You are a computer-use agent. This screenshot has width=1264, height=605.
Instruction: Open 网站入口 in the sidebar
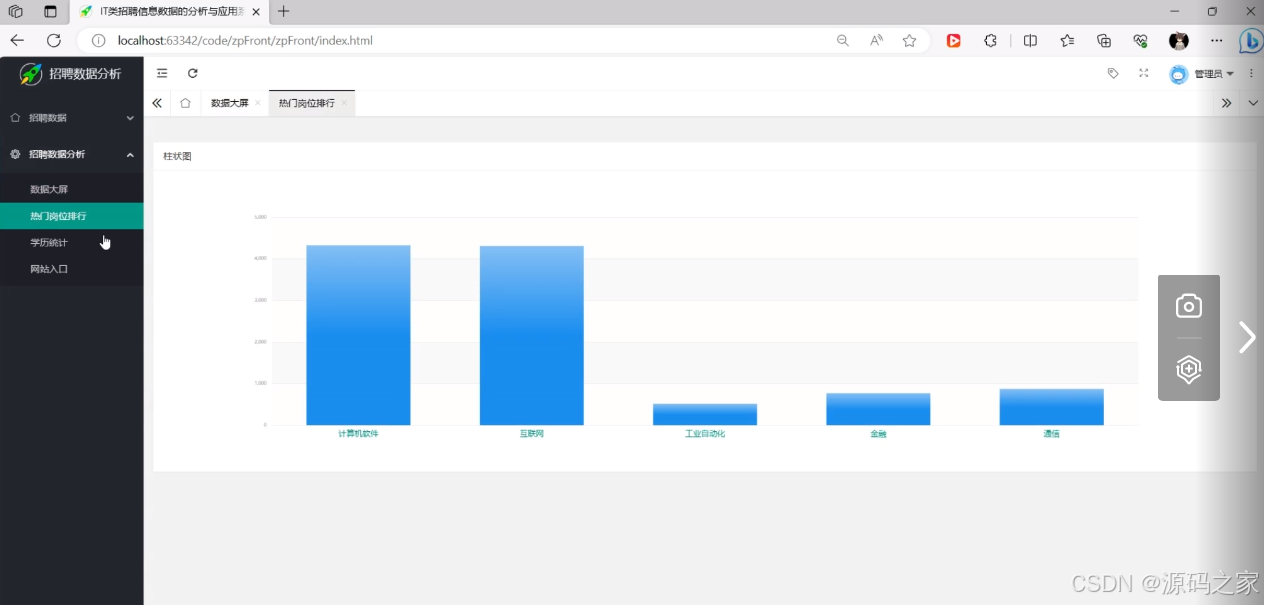pos(71,269)
